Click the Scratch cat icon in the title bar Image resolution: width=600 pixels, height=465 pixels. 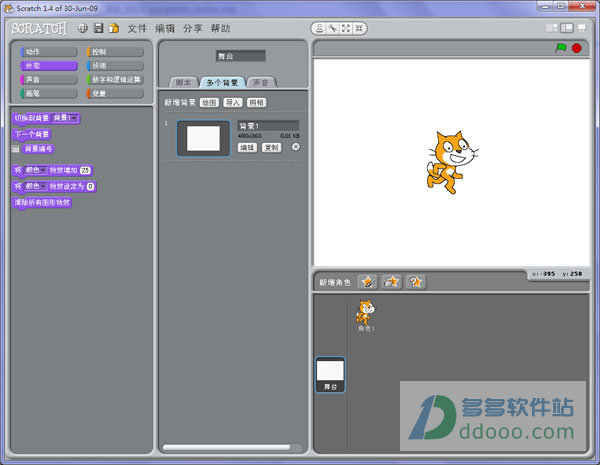click(x=9, y=8)
